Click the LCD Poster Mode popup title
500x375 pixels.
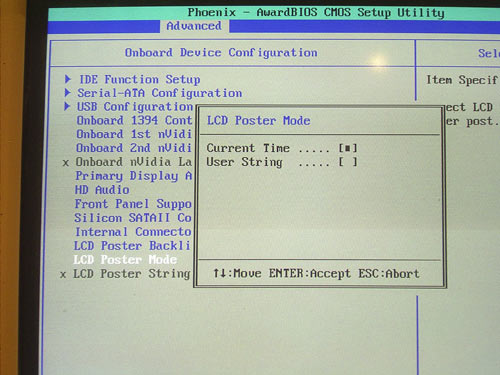[x=259, y=121]
